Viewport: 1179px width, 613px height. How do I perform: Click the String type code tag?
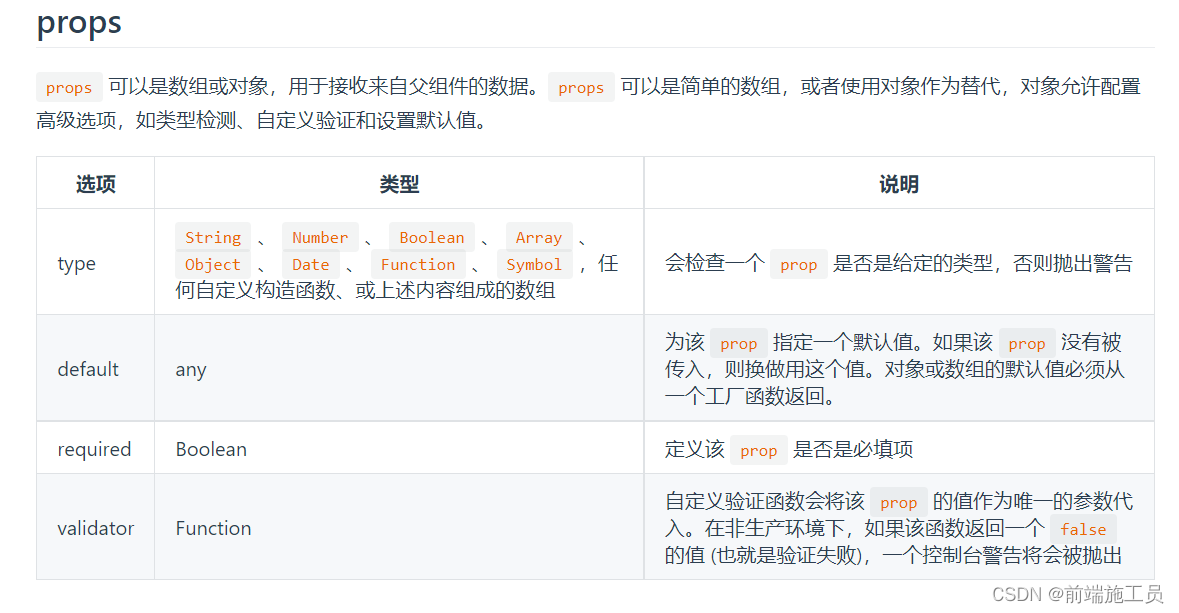point(212,237)
